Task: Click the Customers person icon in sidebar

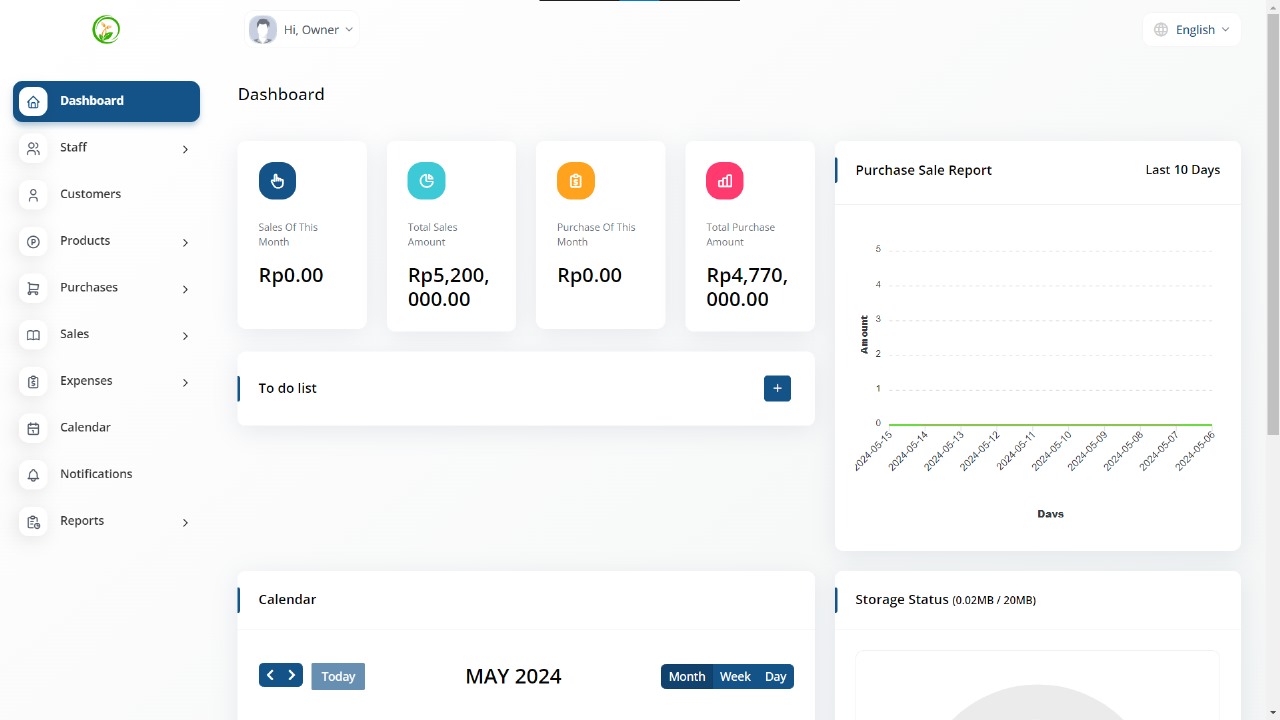Action: tap(33, 195)
